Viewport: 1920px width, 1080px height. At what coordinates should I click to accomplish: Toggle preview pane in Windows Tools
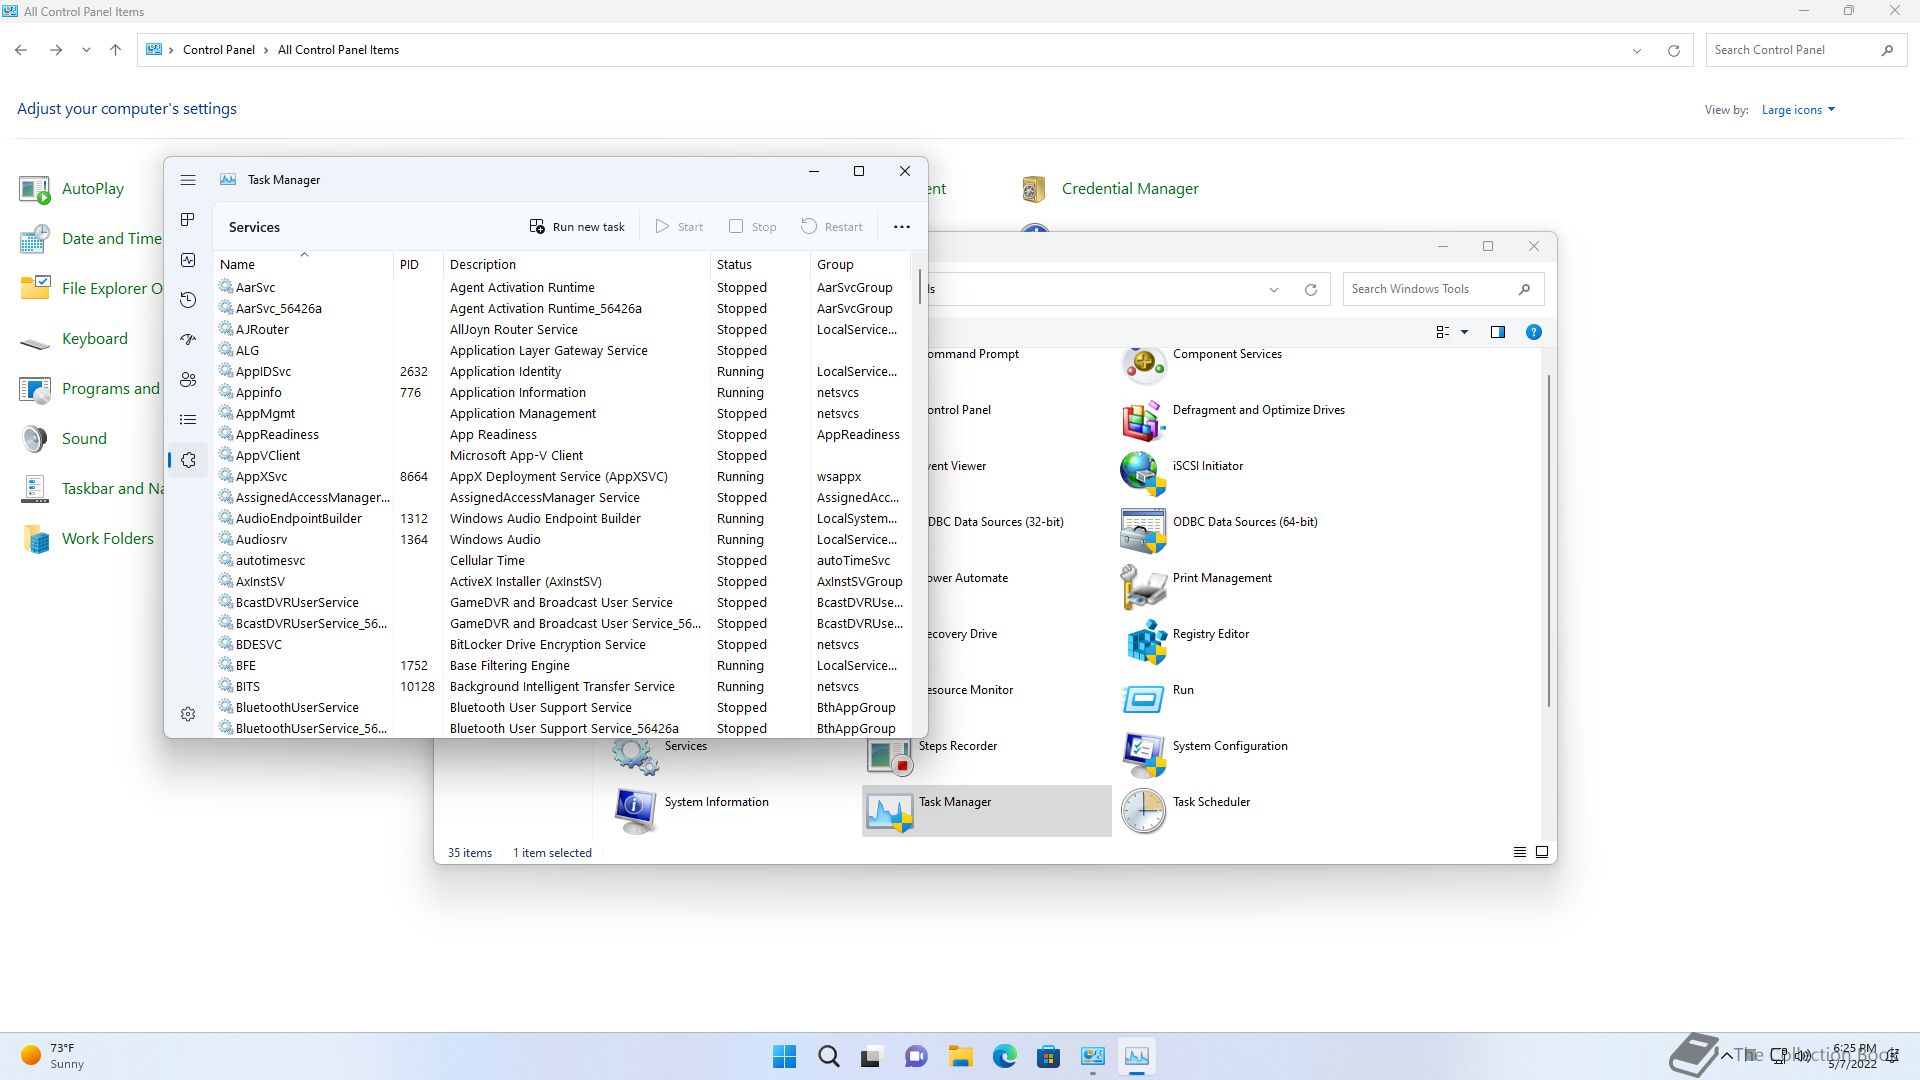[1497, 332]
